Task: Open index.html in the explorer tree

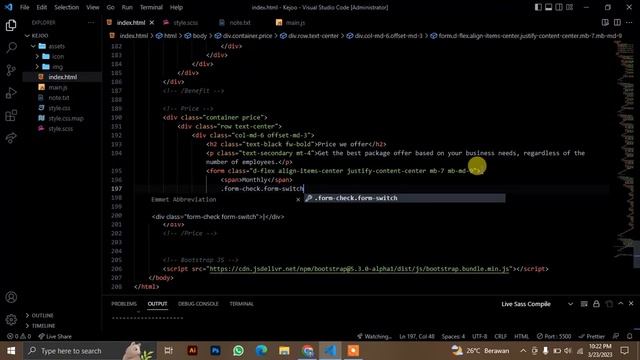Action: [x=62, y=77]
